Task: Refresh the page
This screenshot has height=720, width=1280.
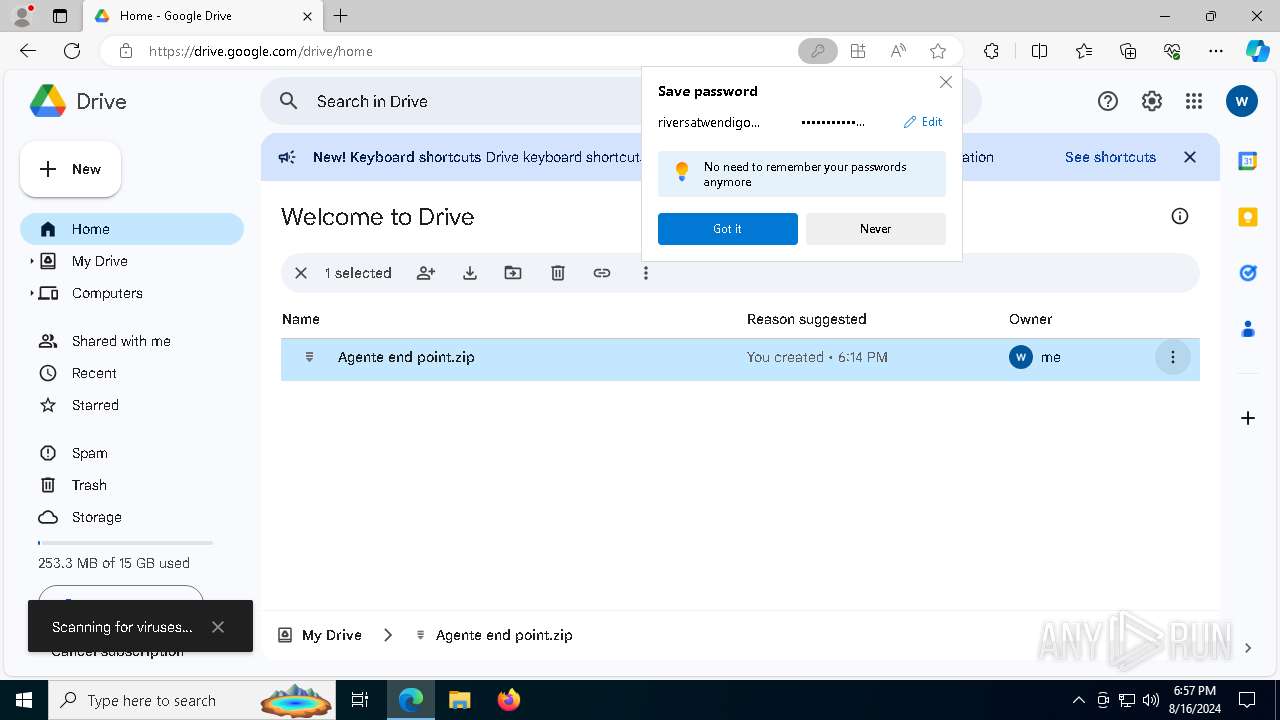Action: (72, 51)
